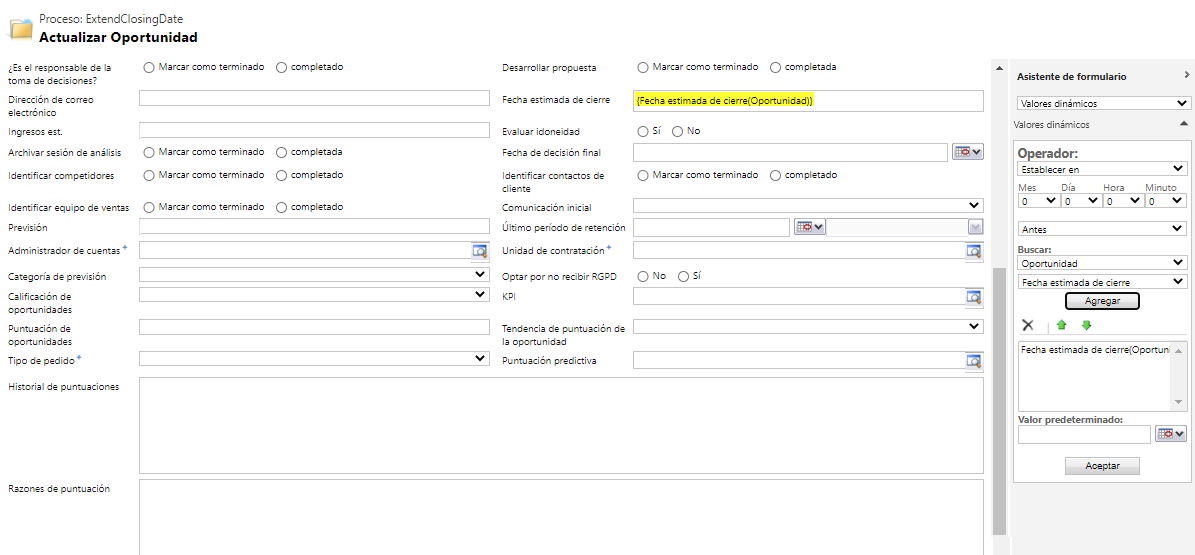The width and height of the screenshot is (1195, 555).
Task: Open lookup for Administrador de cuentas
Action: pyautogui.click(x=481, y=250)
